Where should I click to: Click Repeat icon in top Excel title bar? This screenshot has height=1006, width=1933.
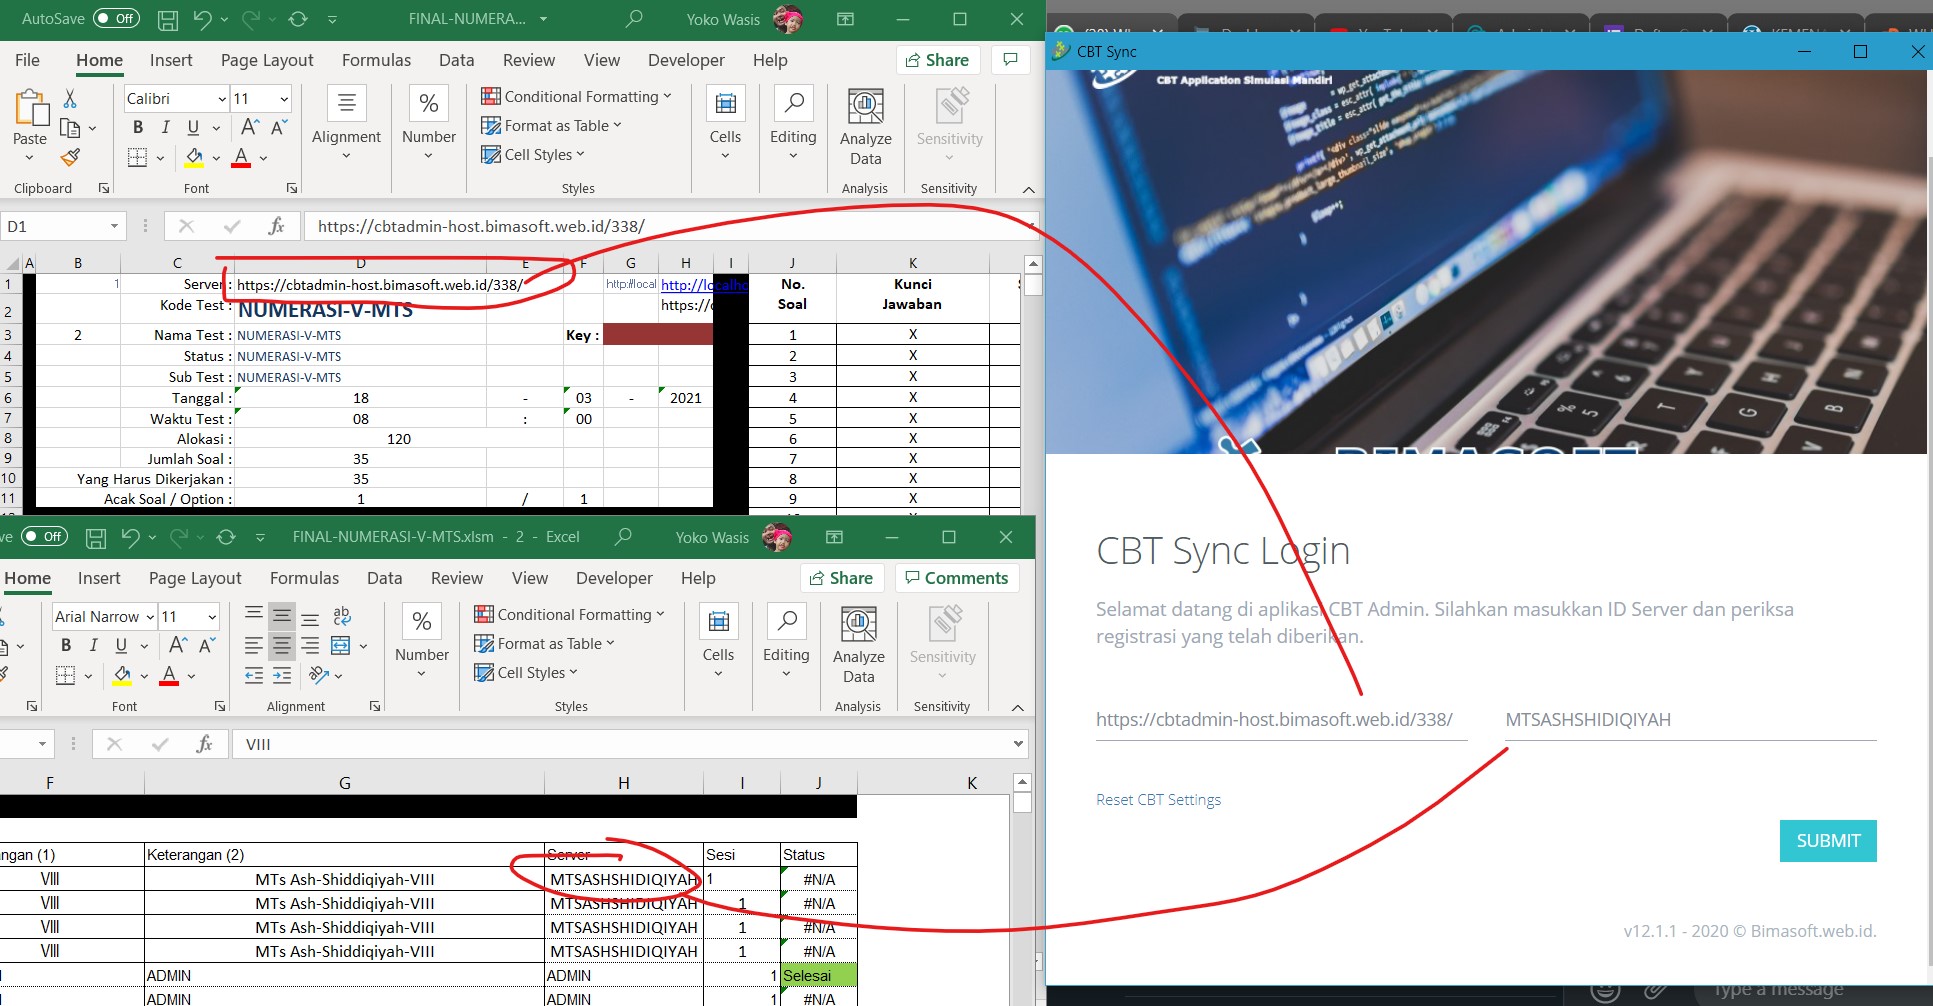click(x=298, y=19)
